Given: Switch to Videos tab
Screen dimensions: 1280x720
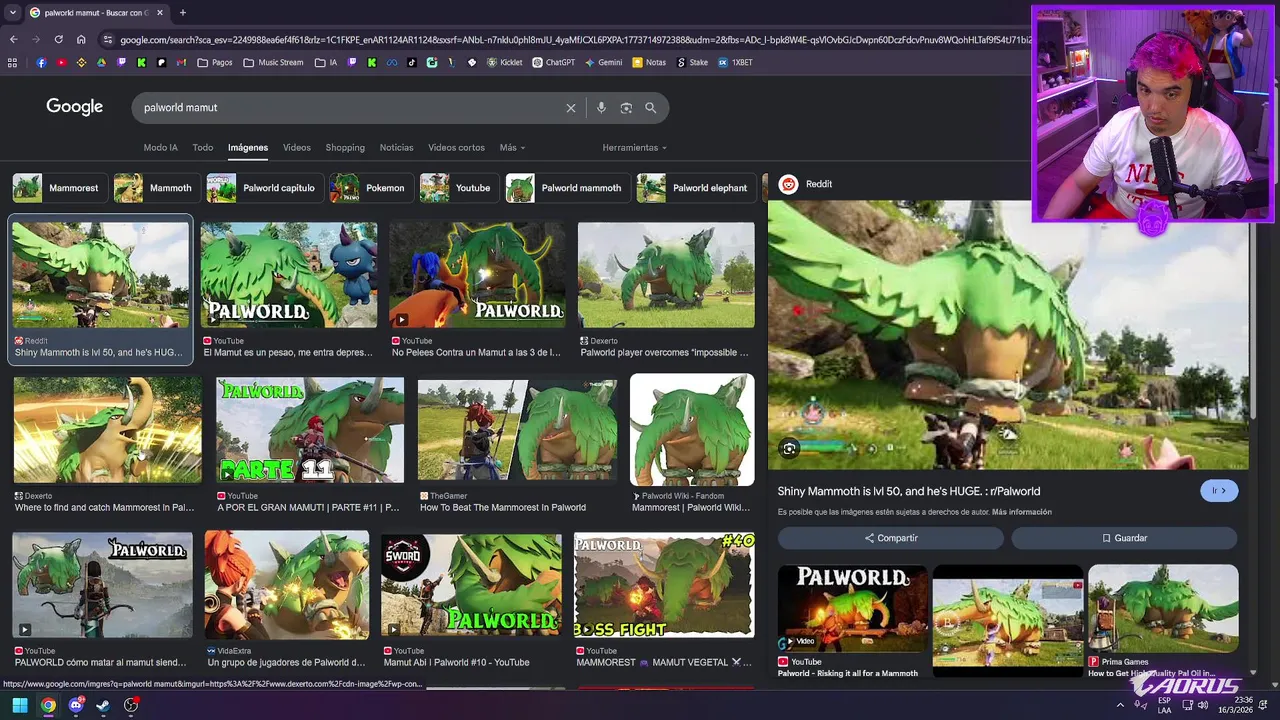Looking at the screenshot, I should [297, 148].
